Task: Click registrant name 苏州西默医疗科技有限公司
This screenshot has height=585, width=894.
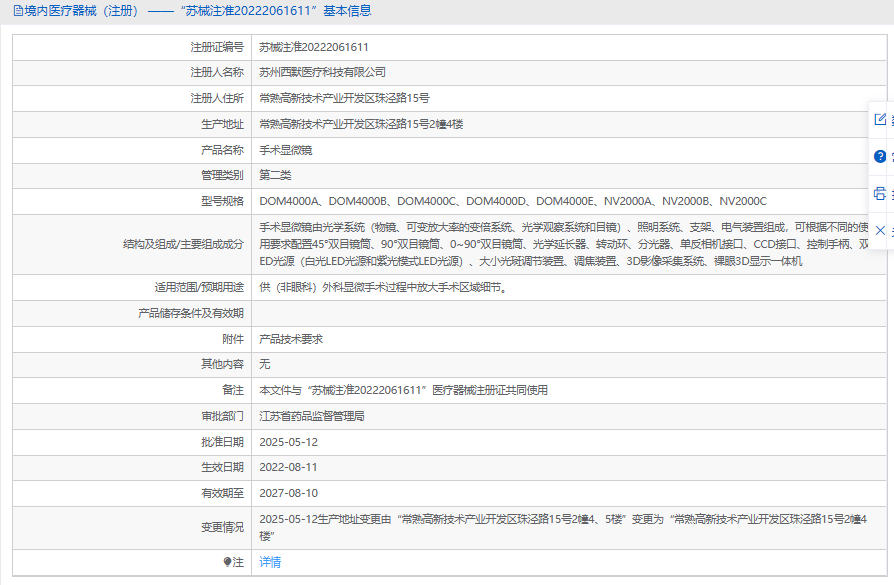Action: [x=322, y=73]
